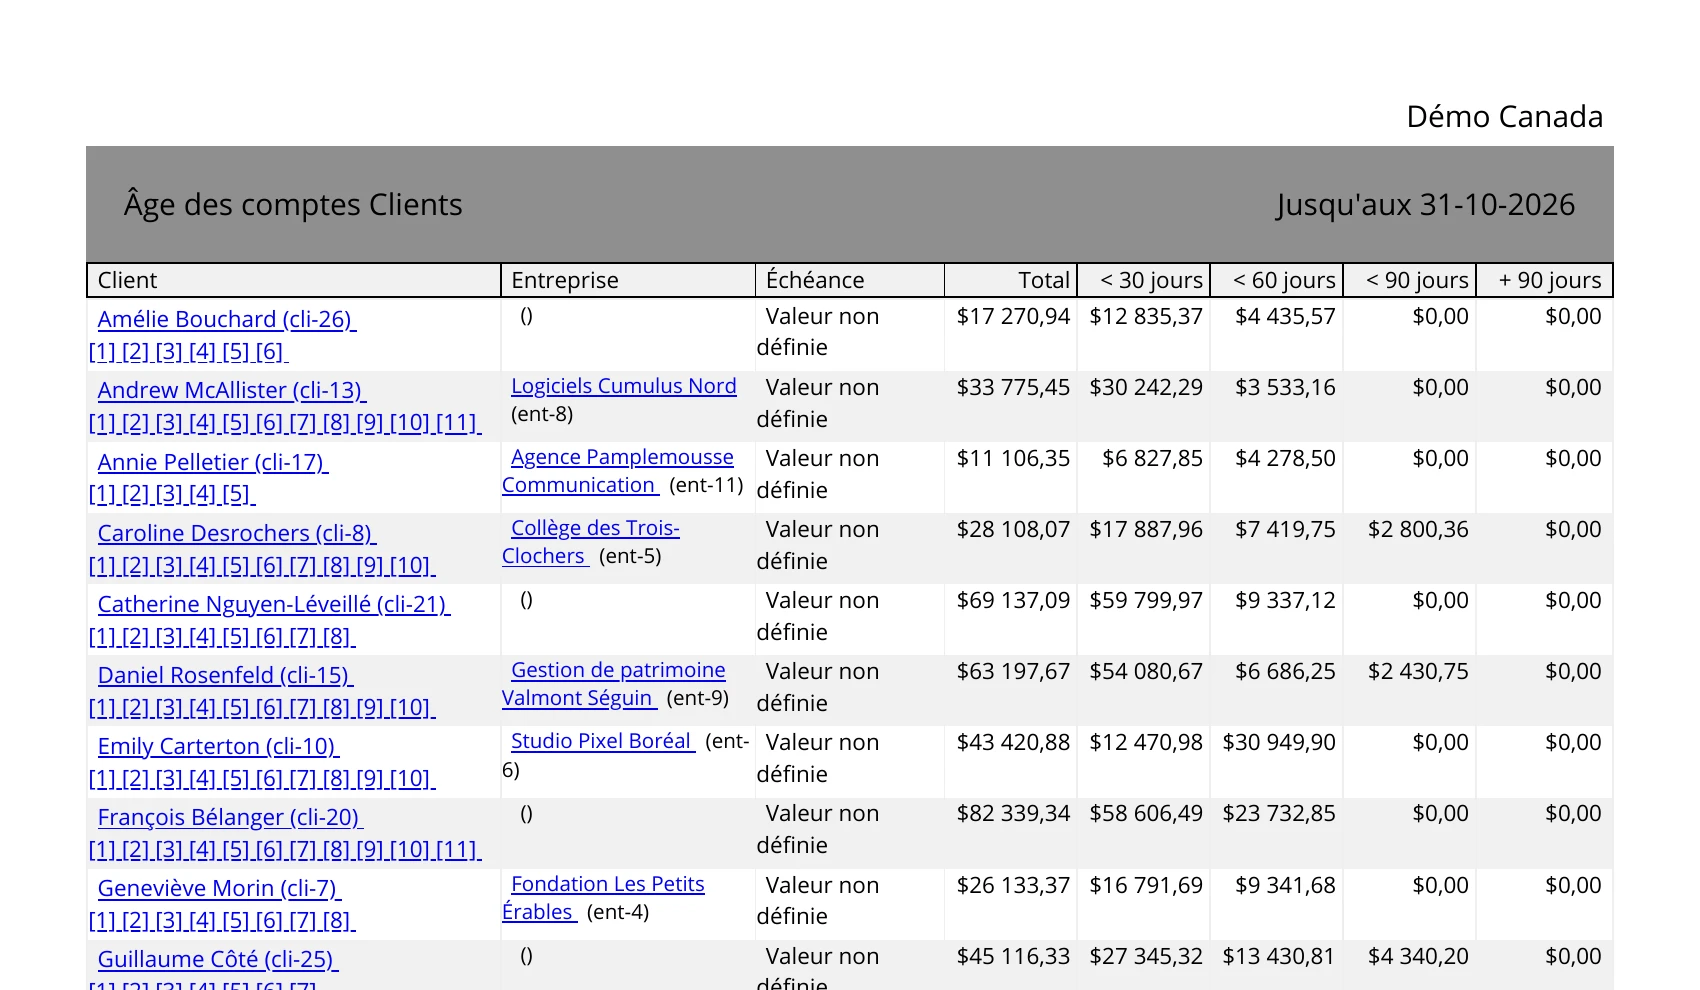Click the Échéance column header

[x=850, y=280]
